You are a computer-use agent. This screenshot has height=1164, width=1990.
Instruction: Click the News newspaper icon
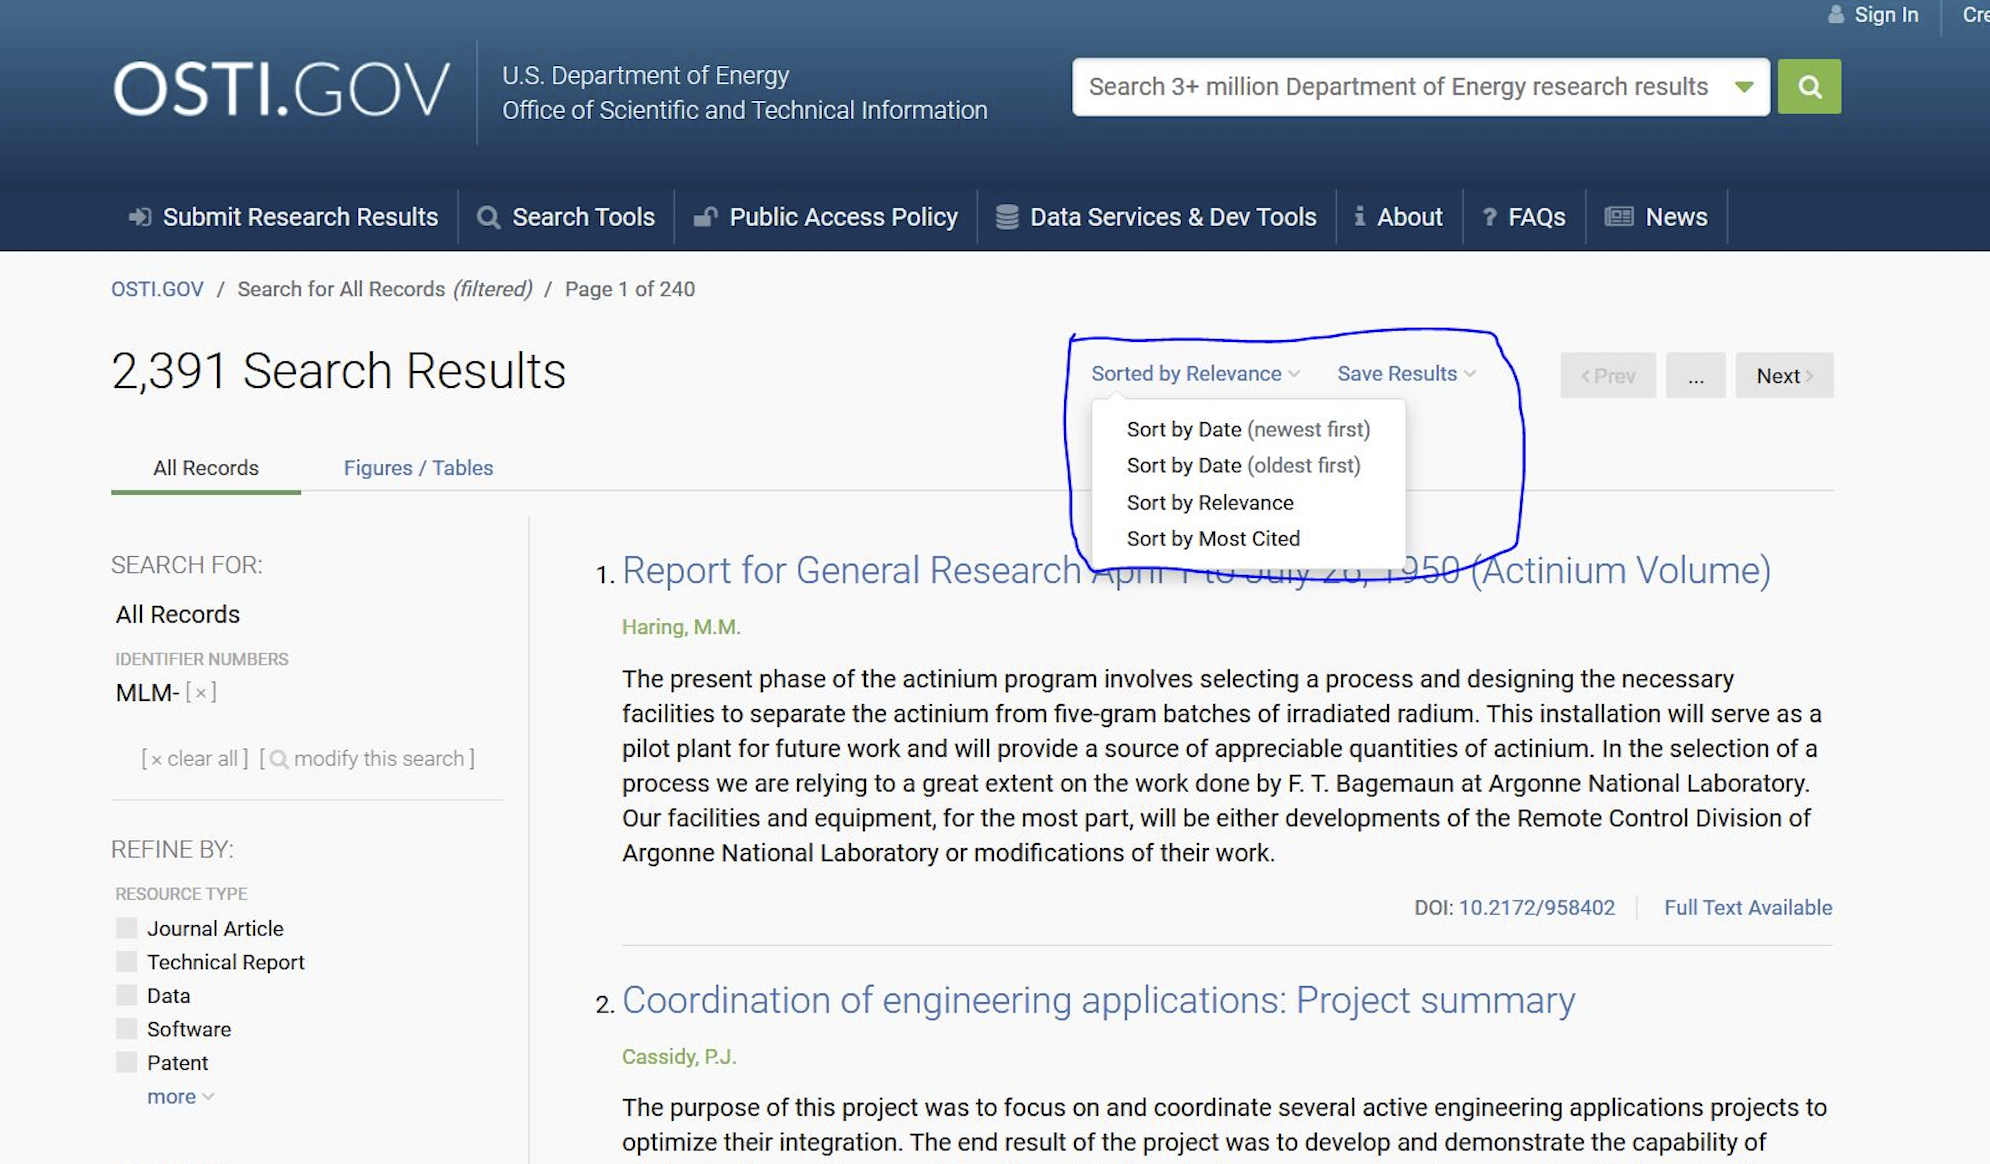tap(1619, 216)
